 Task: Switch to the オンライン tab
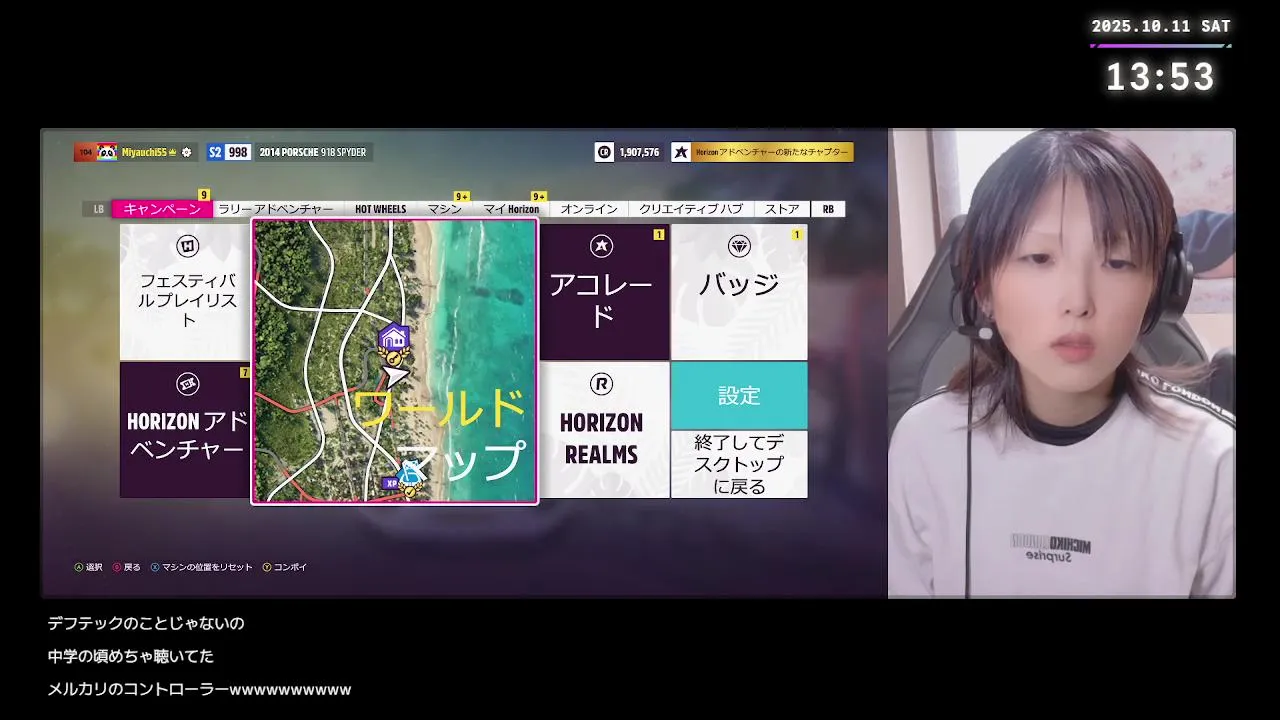click(x=589, y=209)
